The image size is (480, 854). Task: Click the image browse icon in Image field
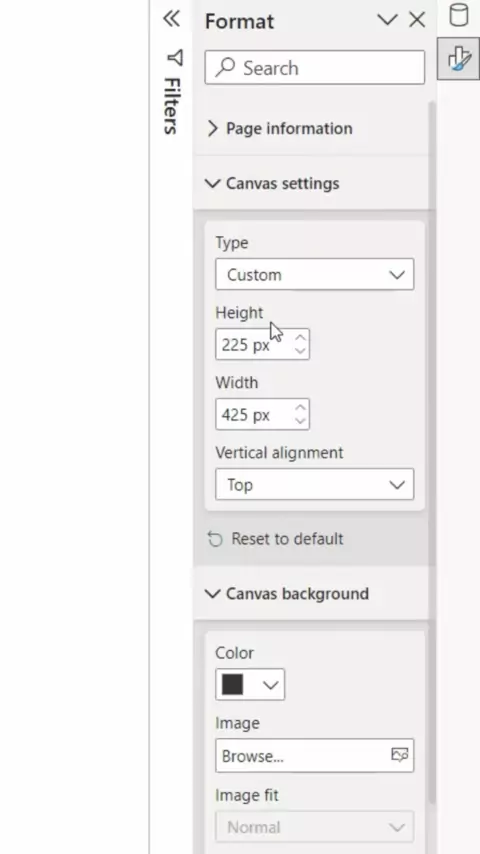click(x=400, y=755)
